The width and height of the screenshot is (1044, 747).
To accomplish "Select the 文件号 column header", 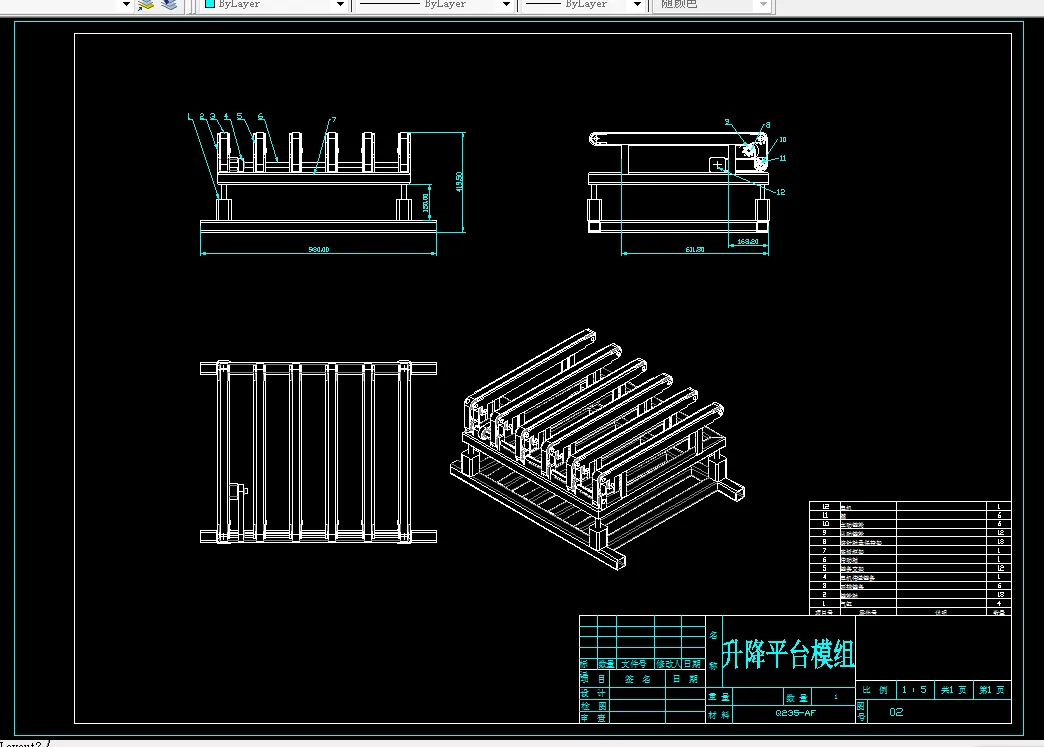I will (634, 664).
